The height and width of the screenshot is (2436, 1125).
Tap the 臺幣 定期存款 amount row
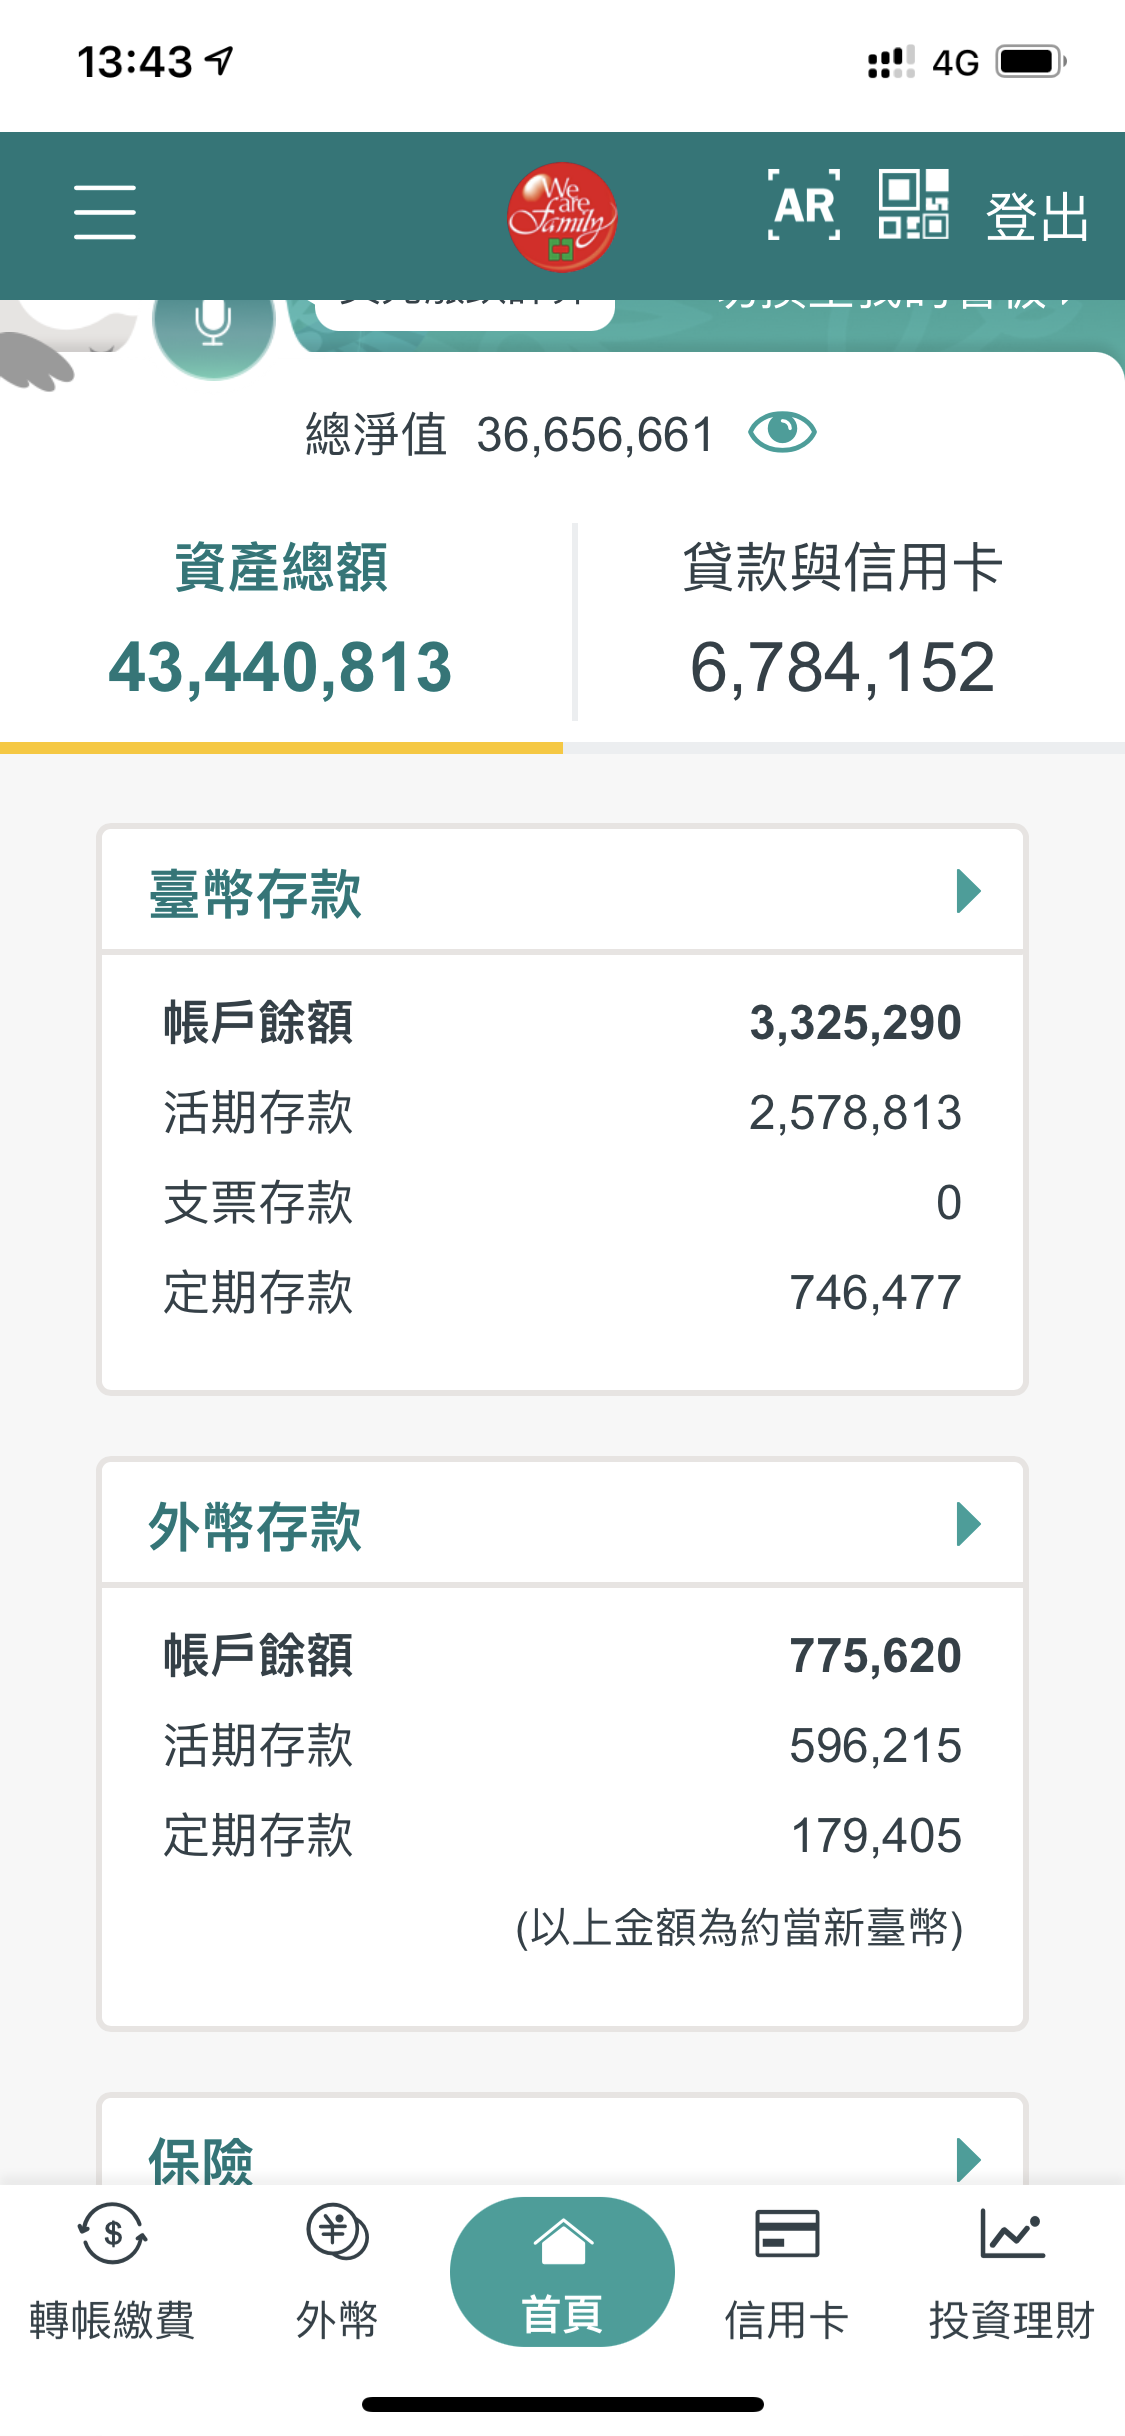pyautogui.click(x=562, y=1292)
